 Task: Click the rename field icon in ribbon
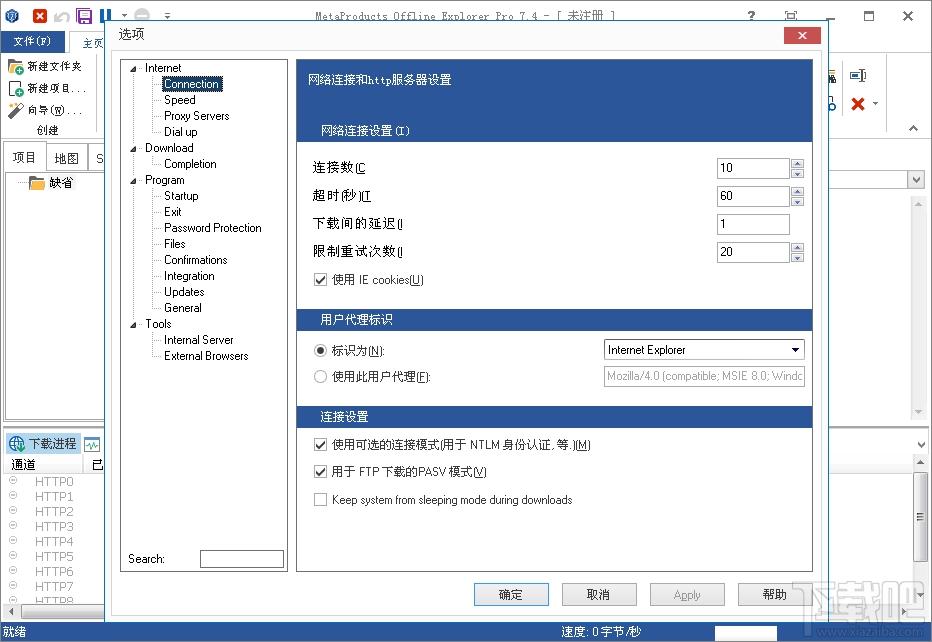[x=858, y=75]
